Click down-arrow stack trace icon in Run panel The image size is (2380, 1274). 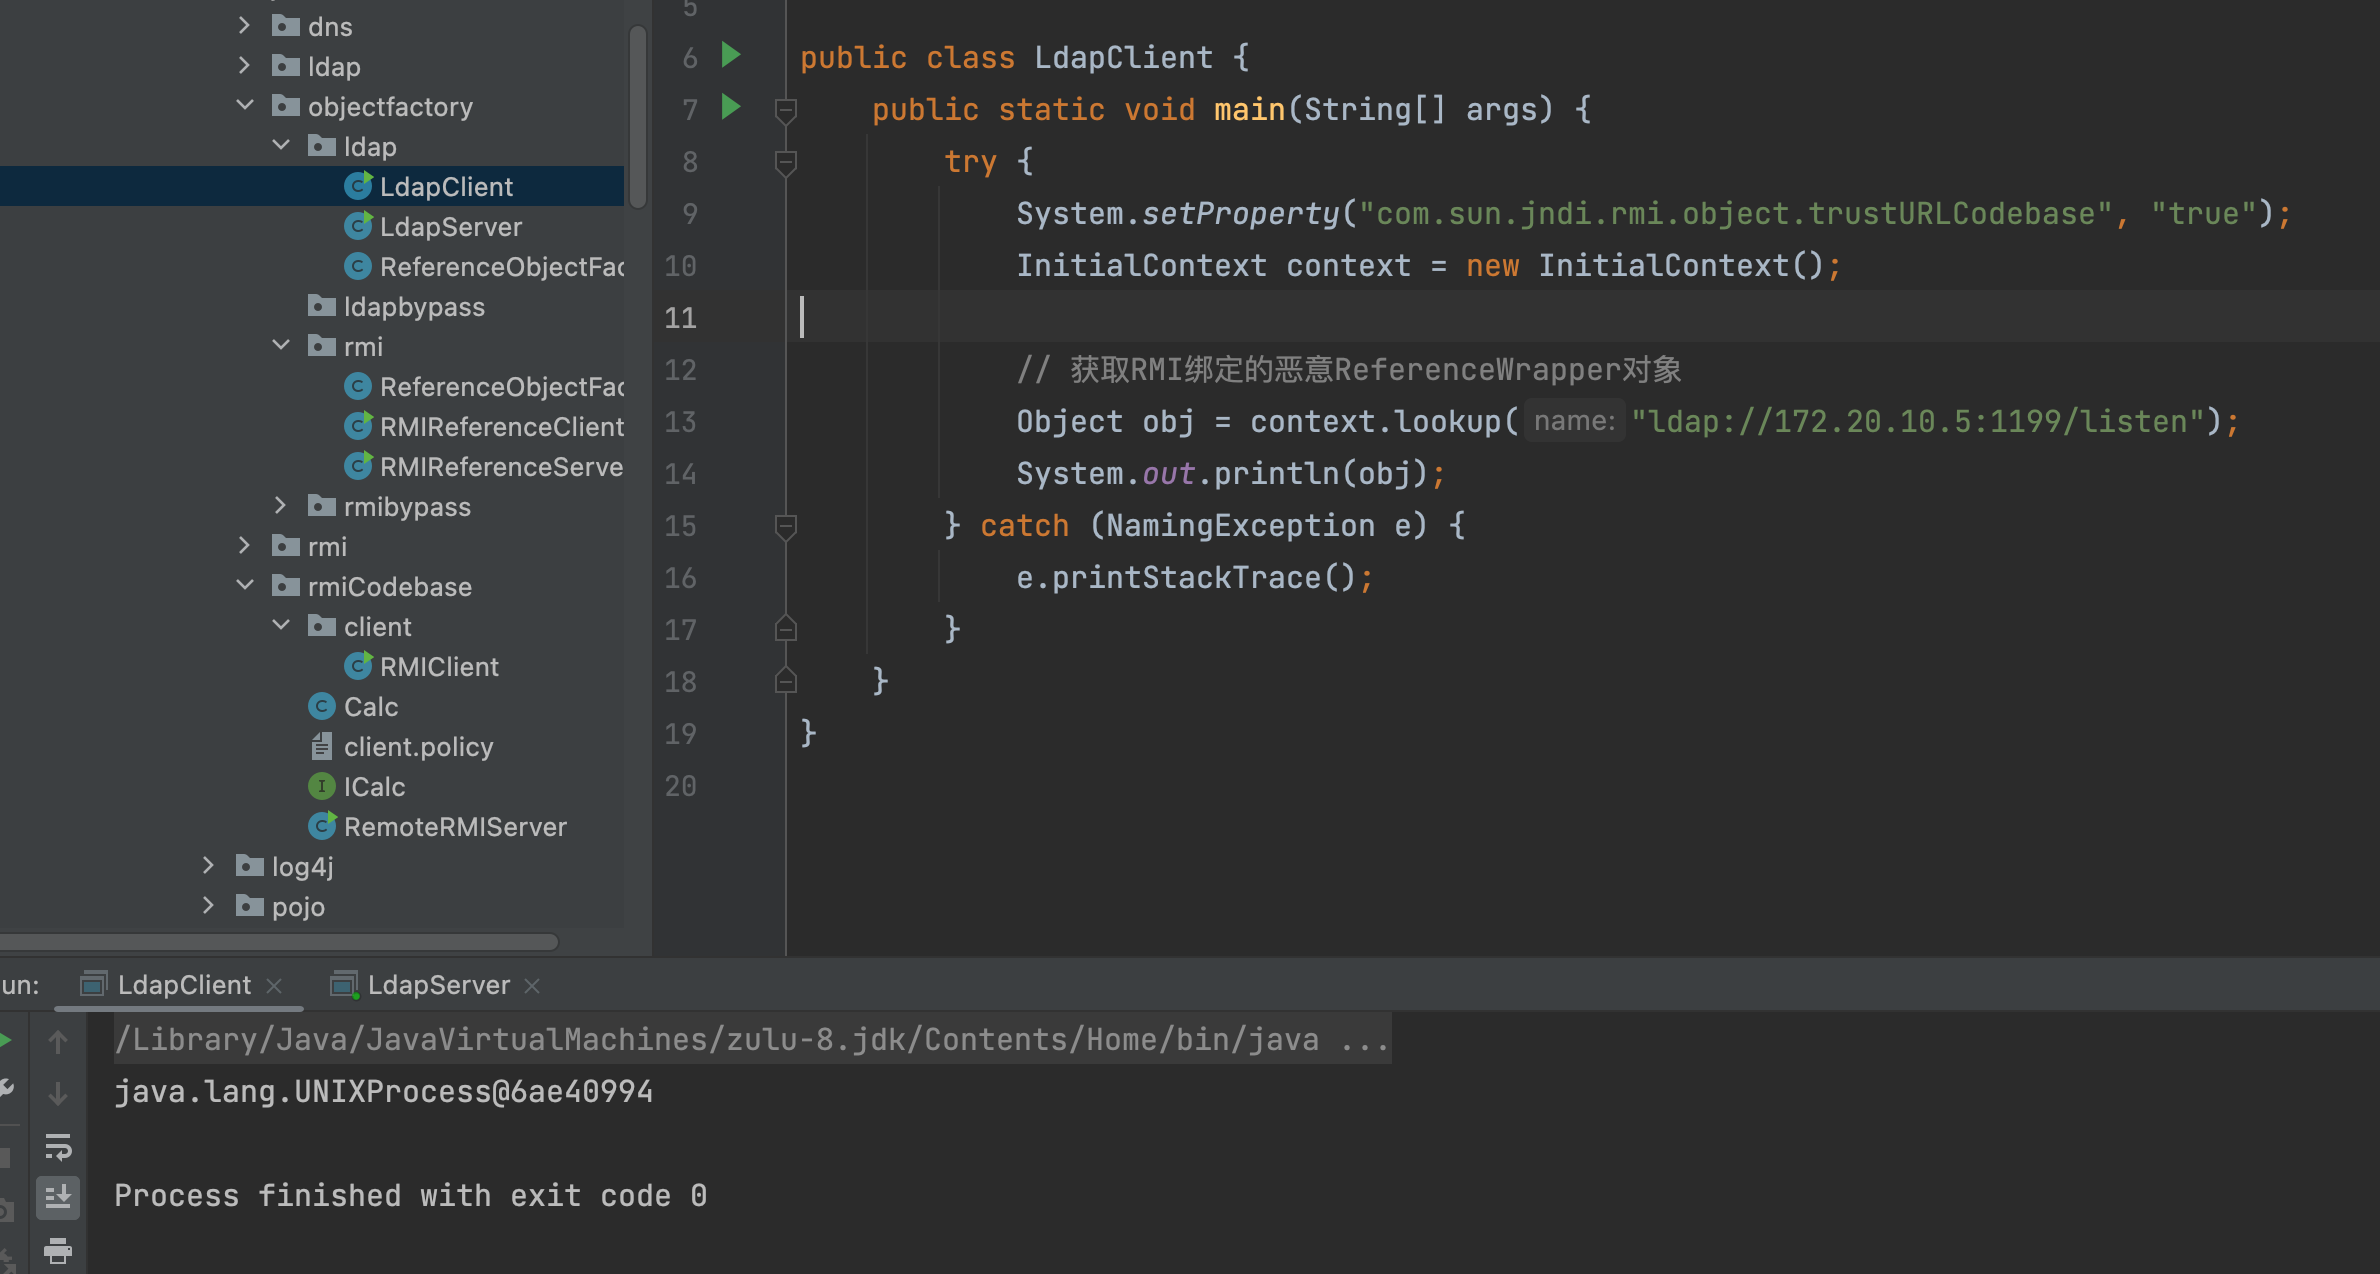point(58,1094)
